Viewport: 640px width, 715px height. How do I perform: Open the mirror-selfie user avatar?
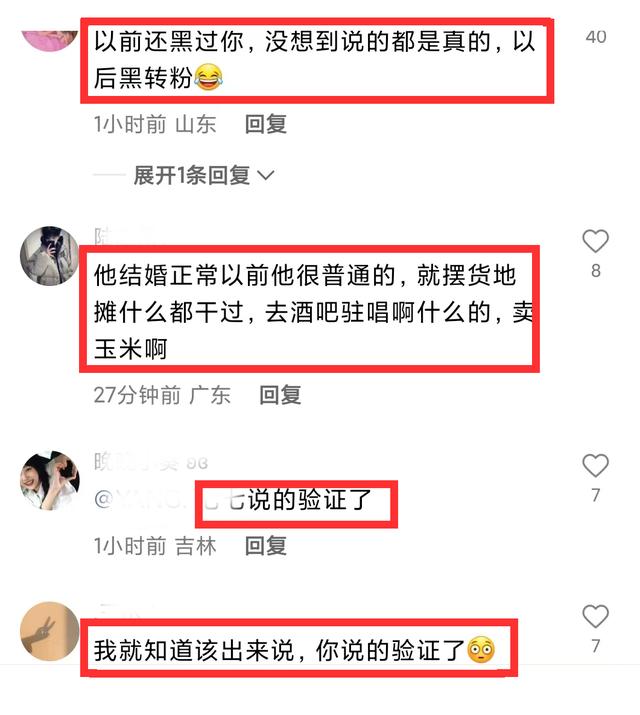[50, 256]
